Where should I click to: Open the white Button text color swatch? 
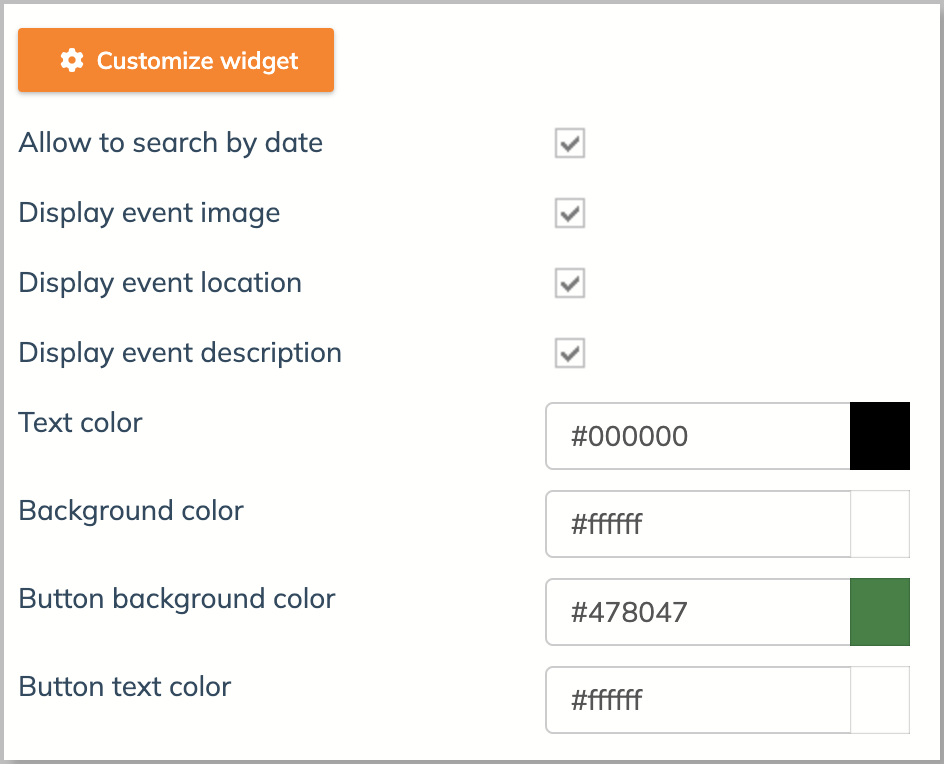[x=880, y=700]
